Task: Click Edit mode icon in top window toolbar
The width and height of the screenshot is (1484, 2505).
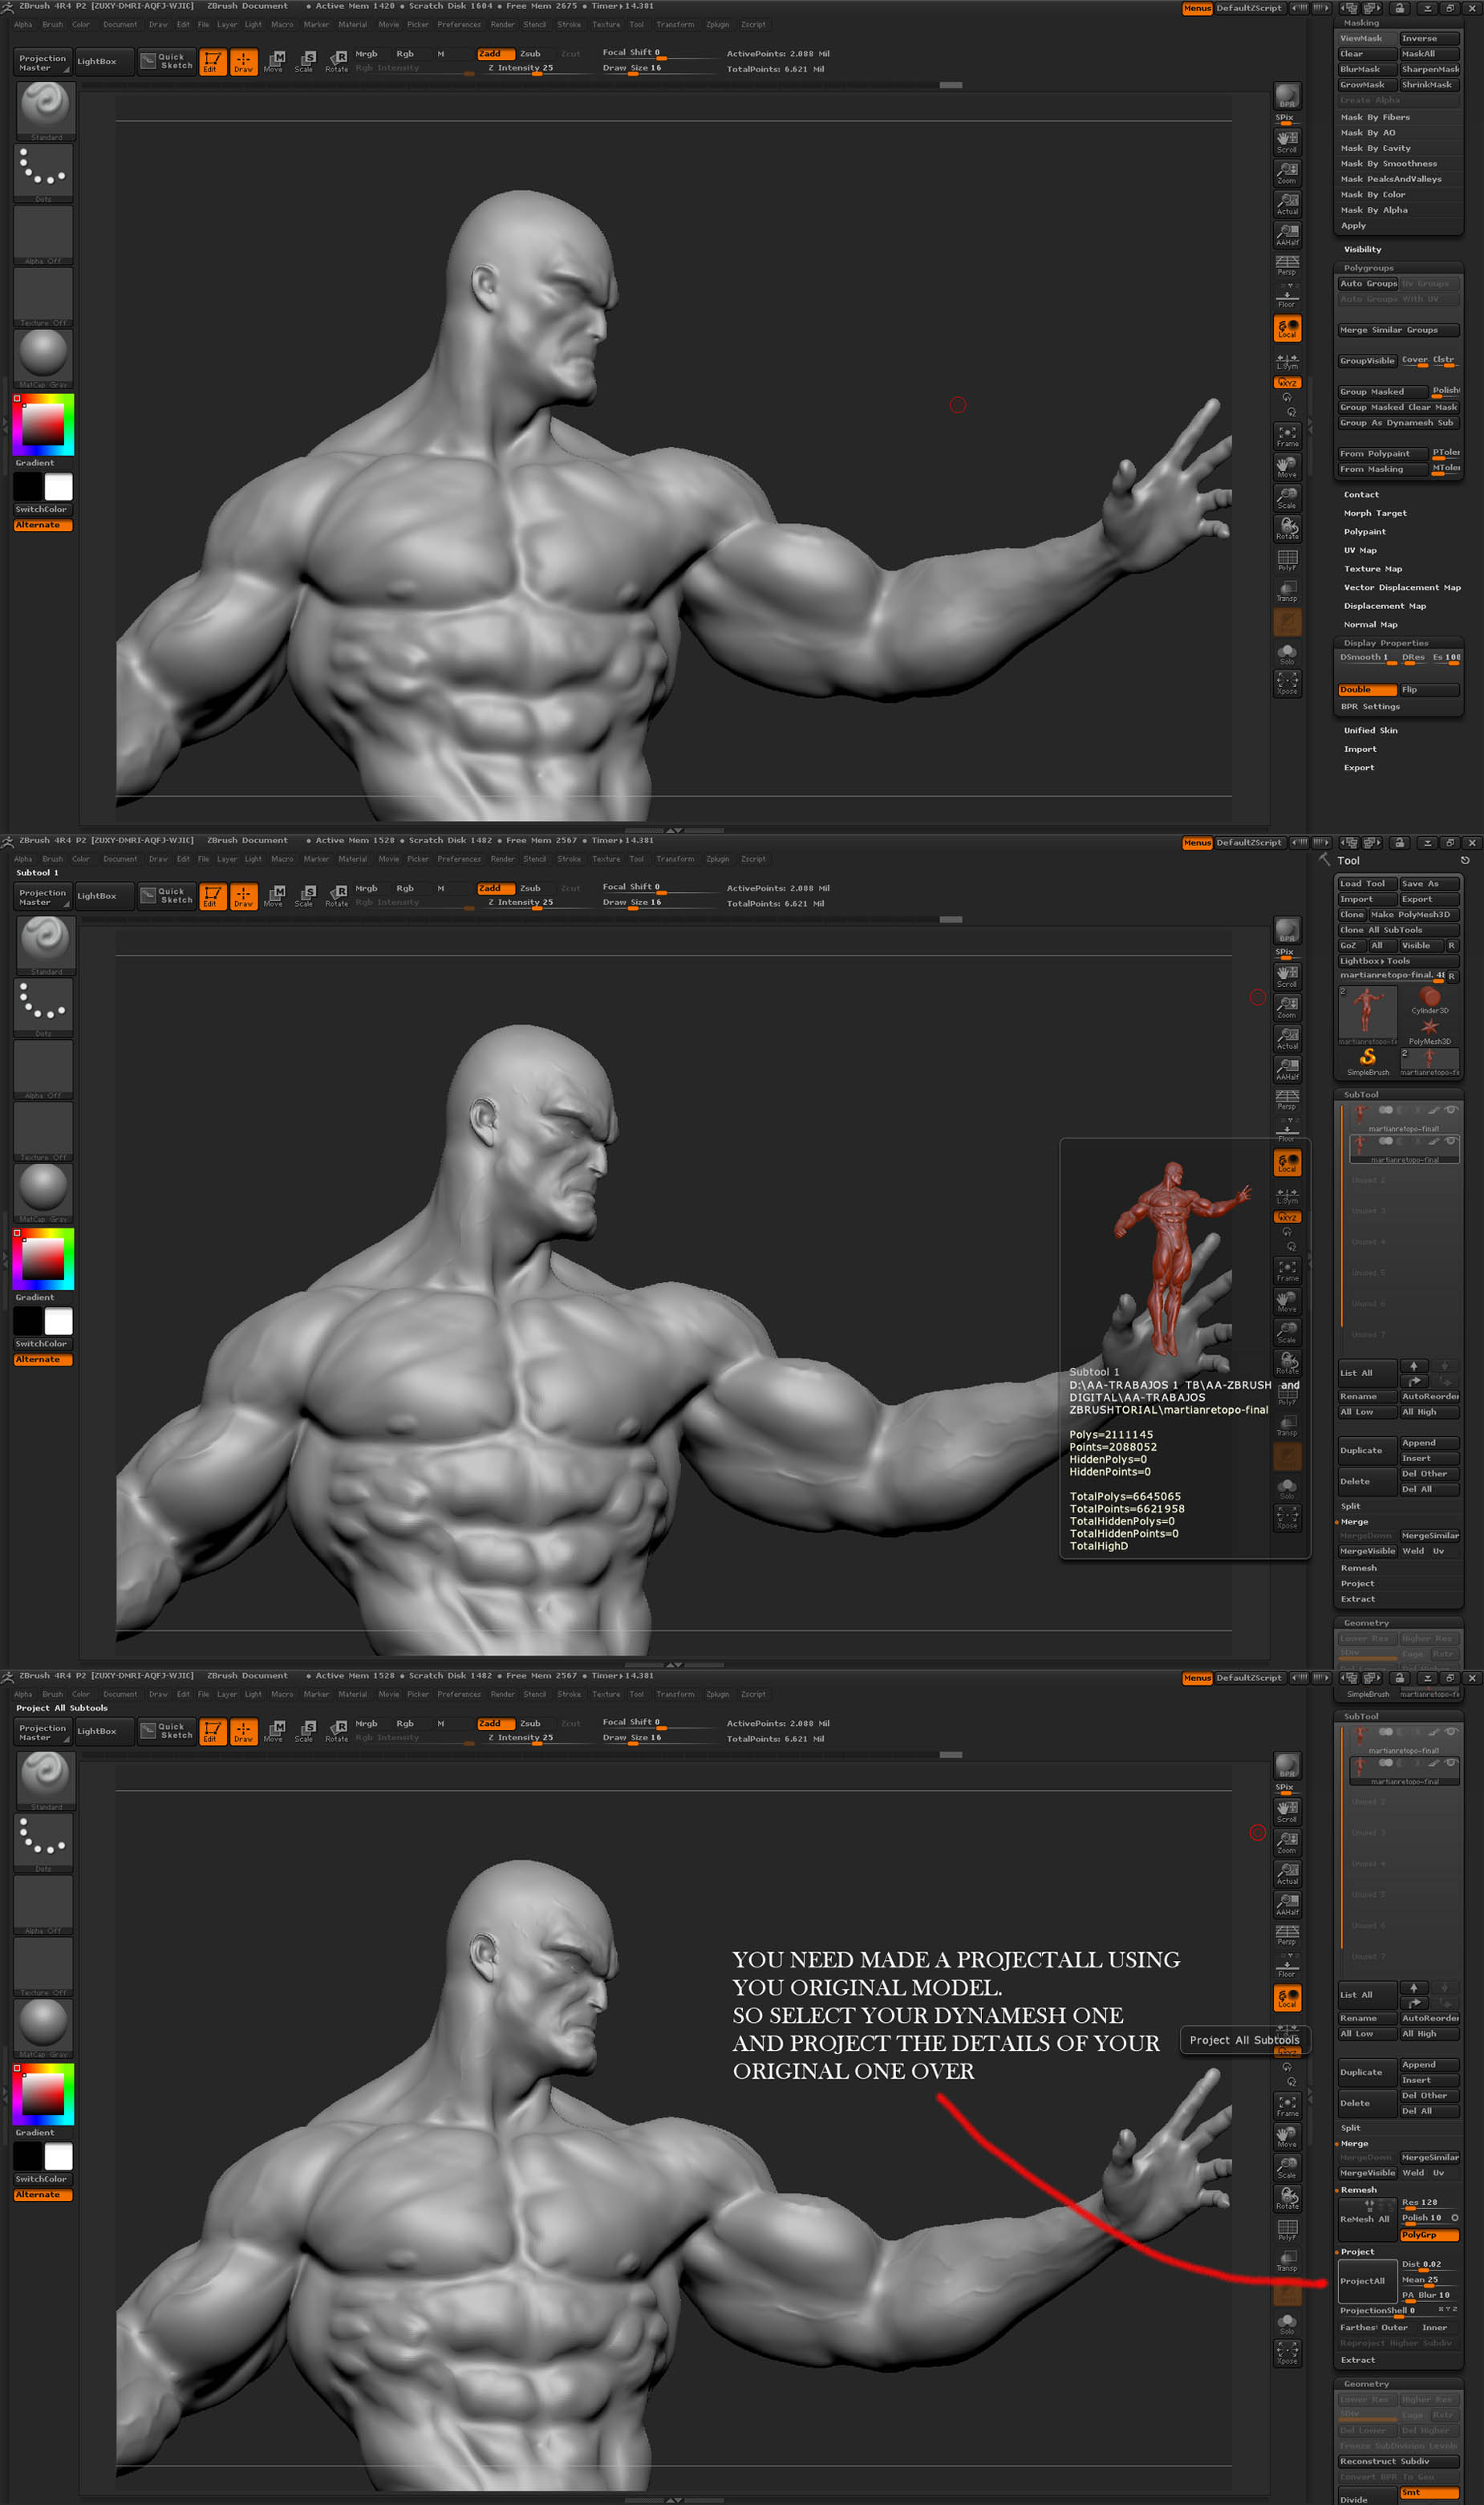Action: pos(212,62)
